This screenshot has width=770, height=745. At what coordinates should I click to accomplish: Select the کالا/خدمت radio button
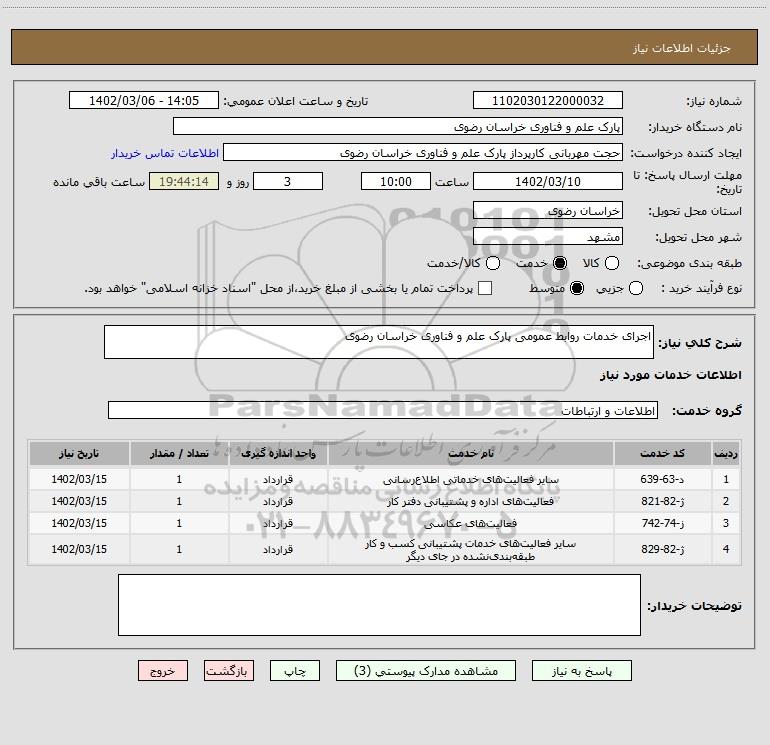pyautogui.click(x=493, y=263)
